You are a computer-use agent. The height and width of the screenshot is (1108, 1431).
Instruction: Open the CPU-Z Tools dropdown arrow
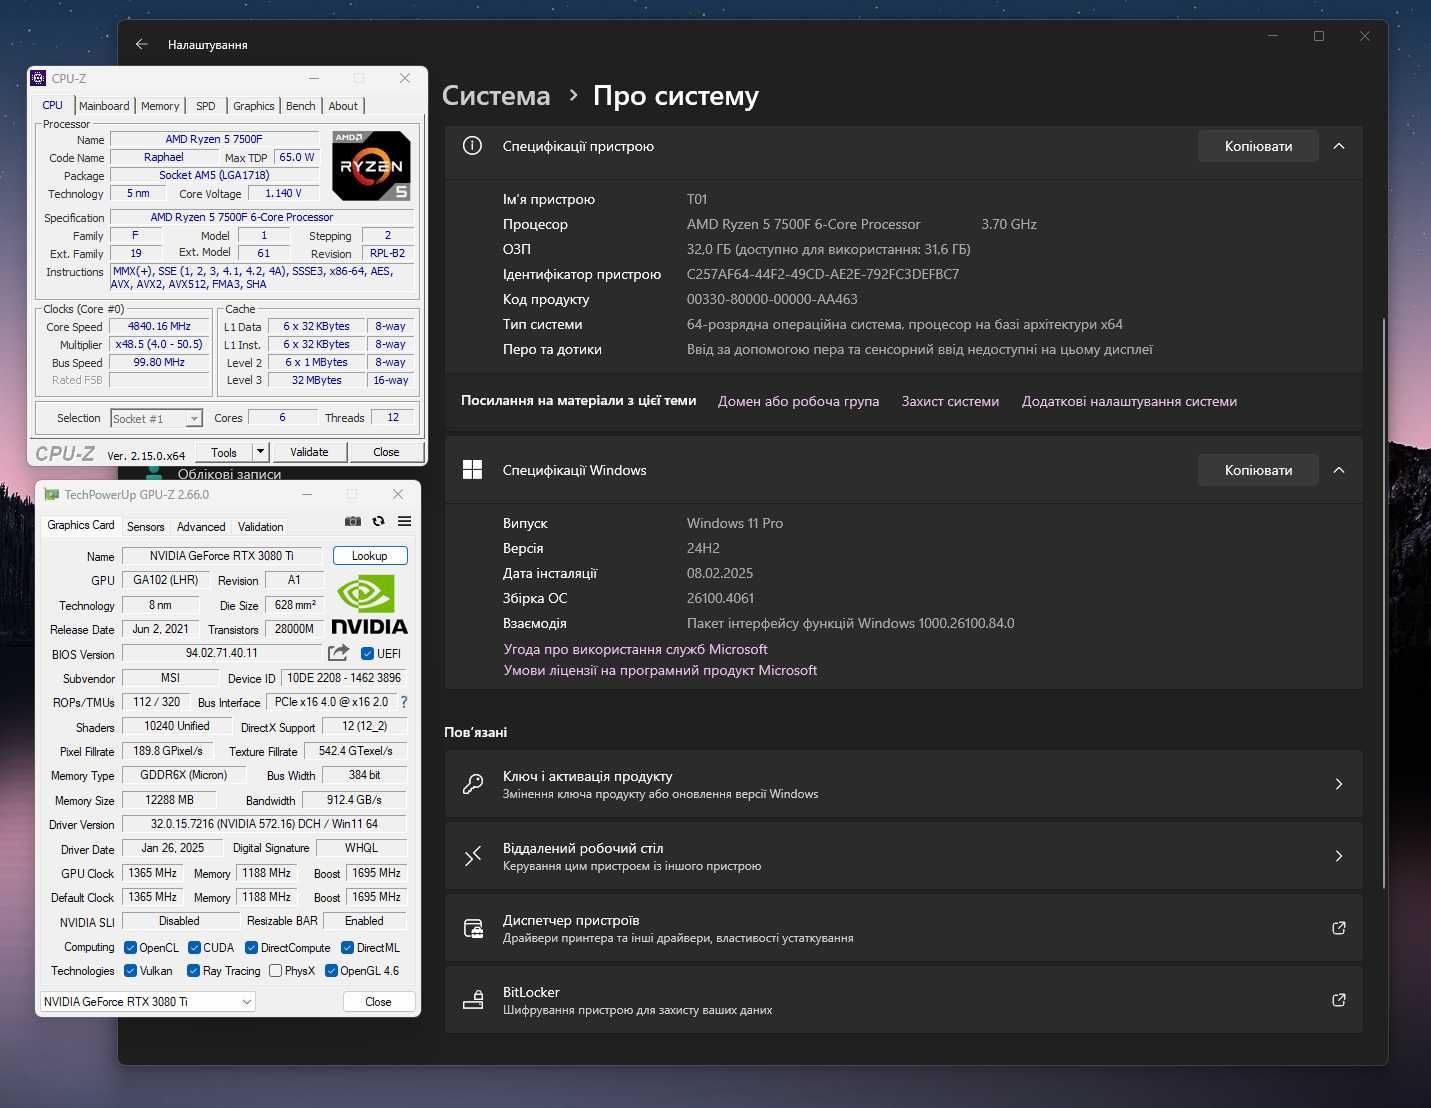(x=259, y=452)
